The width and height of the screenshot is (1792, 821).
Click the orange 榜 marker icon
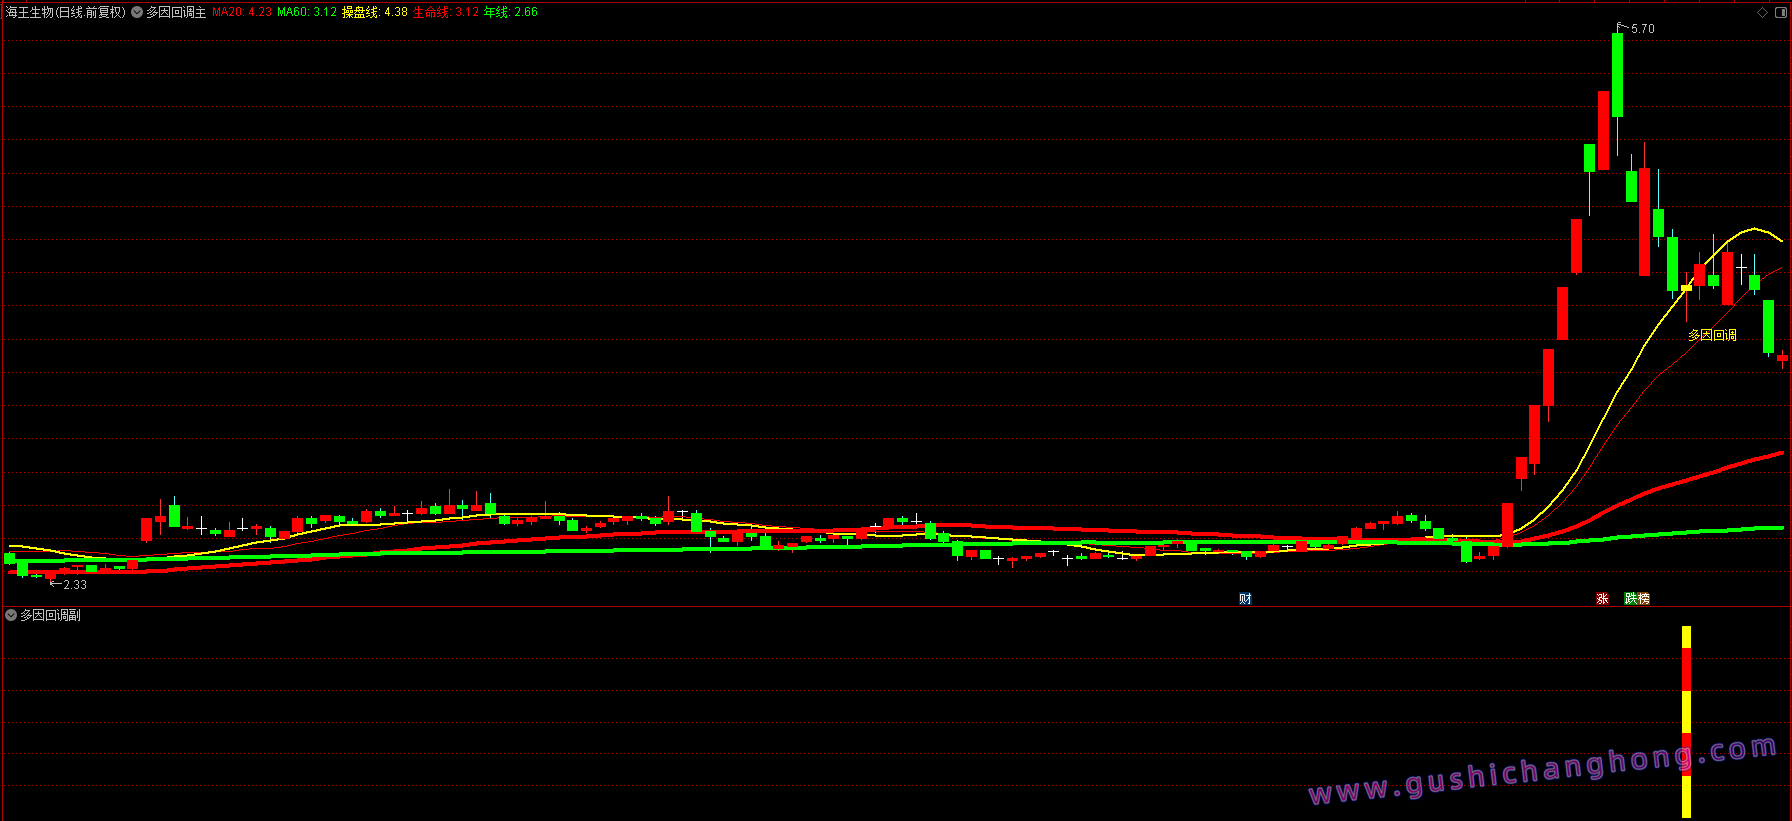point(1643,598)
